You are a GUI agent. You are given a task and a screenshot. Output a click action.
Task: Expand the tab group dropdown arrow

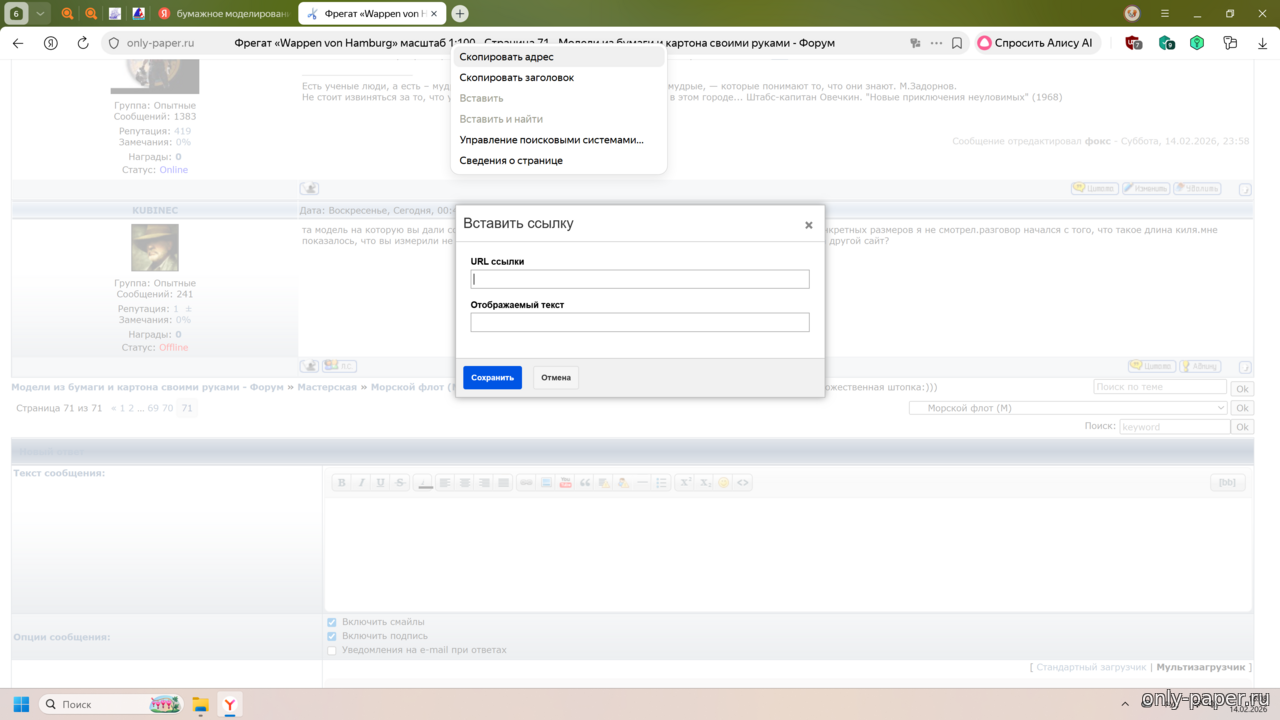pos(40,14)
